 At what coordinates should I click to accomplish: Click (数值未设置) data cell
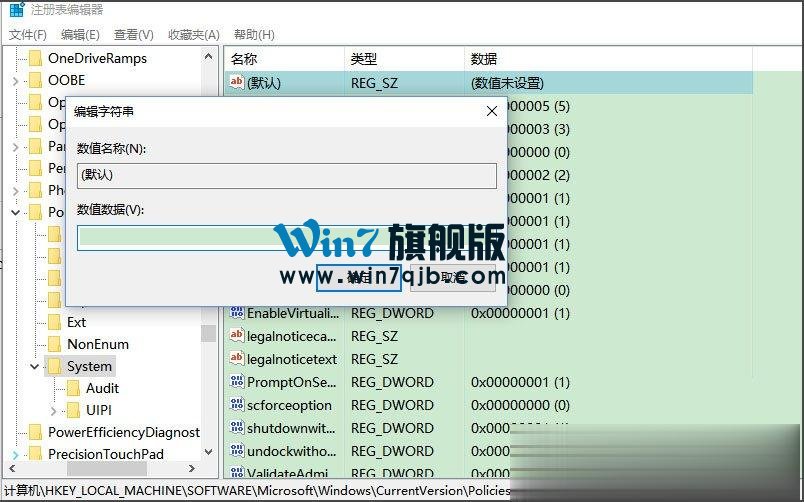[x=507, y=83]
